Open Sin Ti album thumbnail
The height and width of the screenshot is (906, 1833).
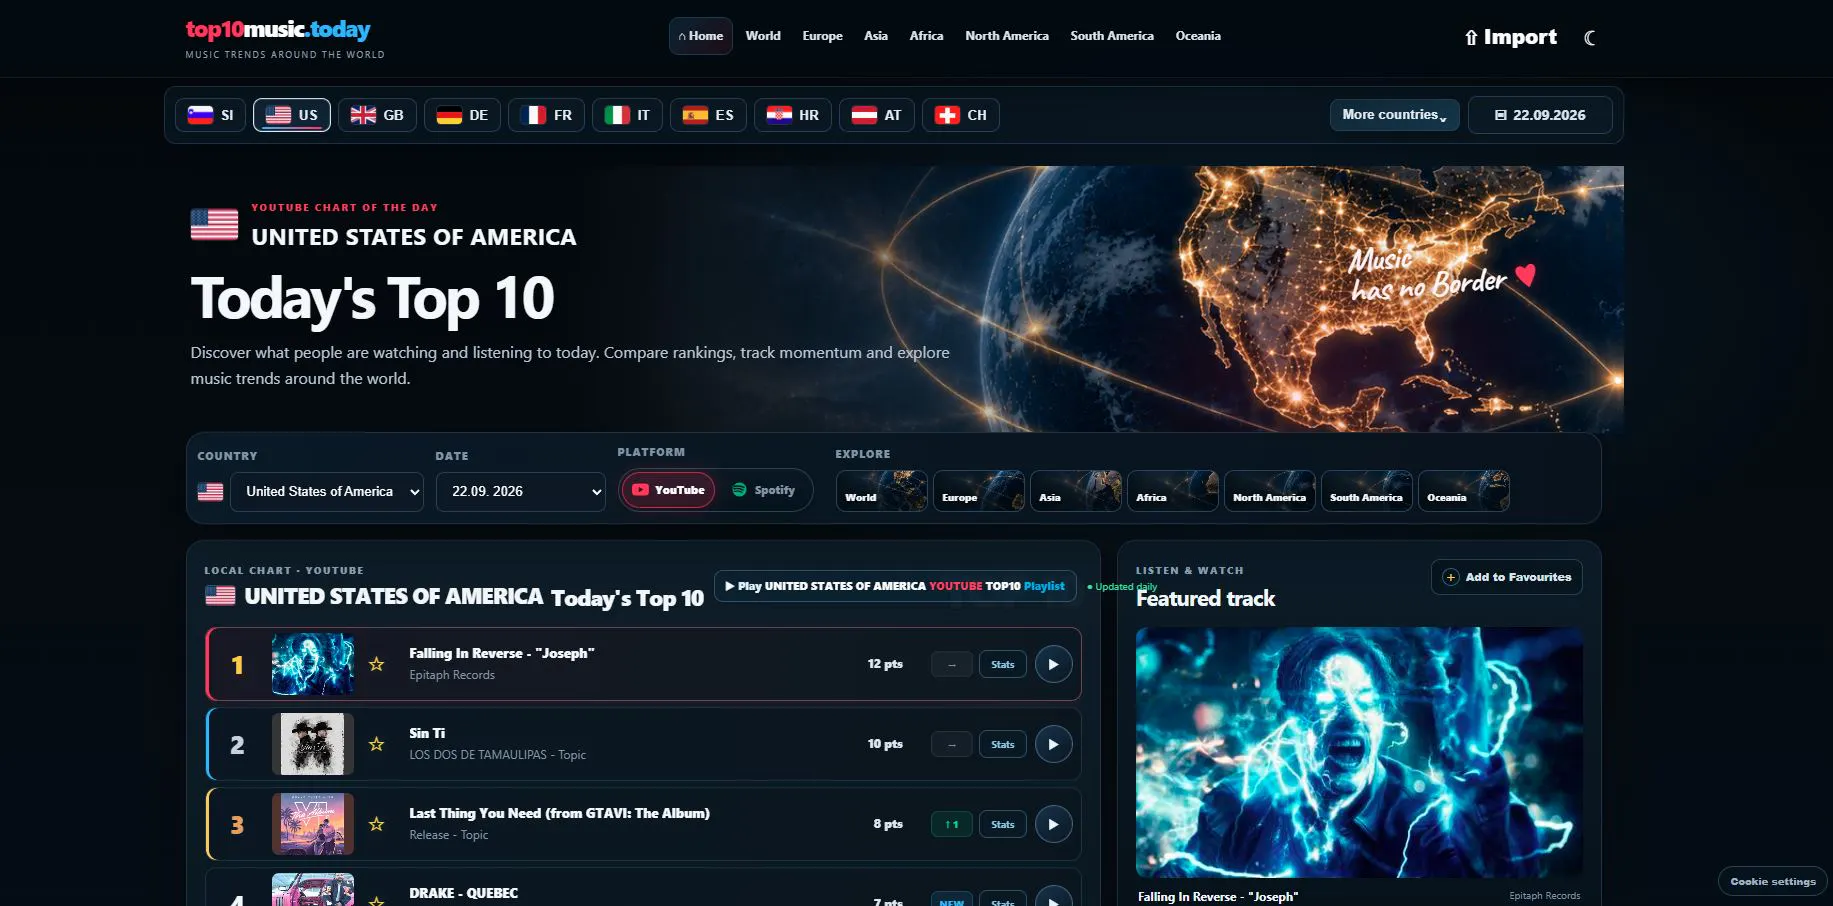coord(313,744)
